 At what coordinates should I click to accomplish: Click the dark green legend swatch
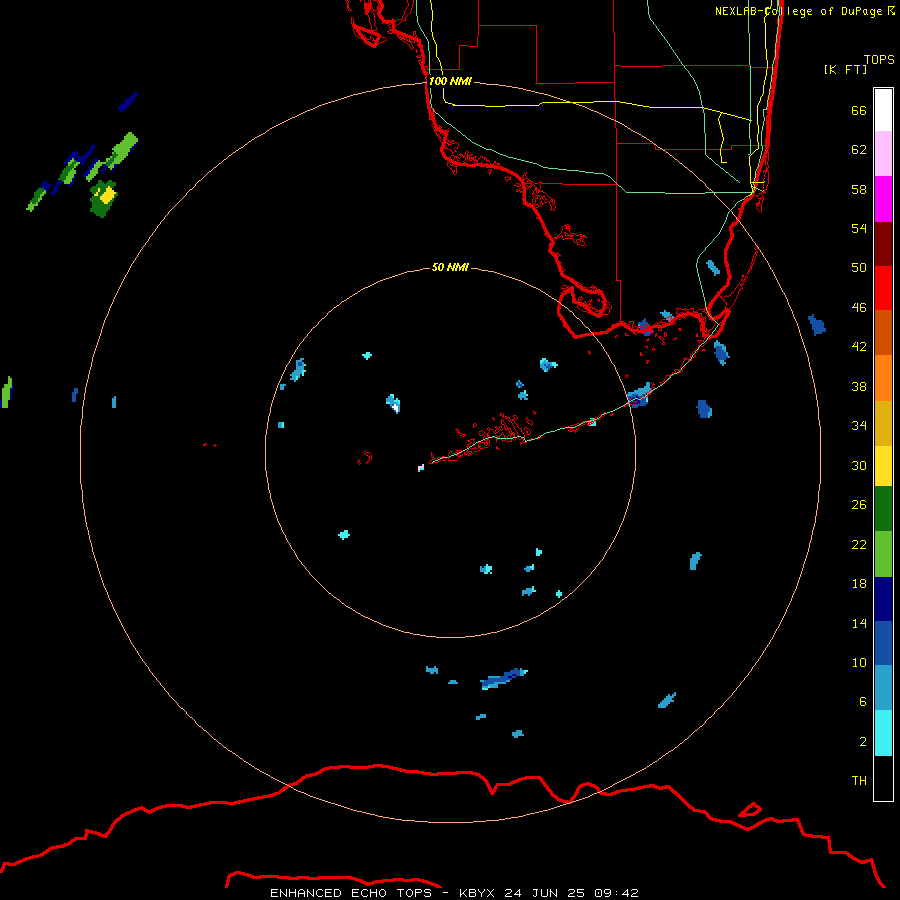pyautogui.click(x=883, y=509)
